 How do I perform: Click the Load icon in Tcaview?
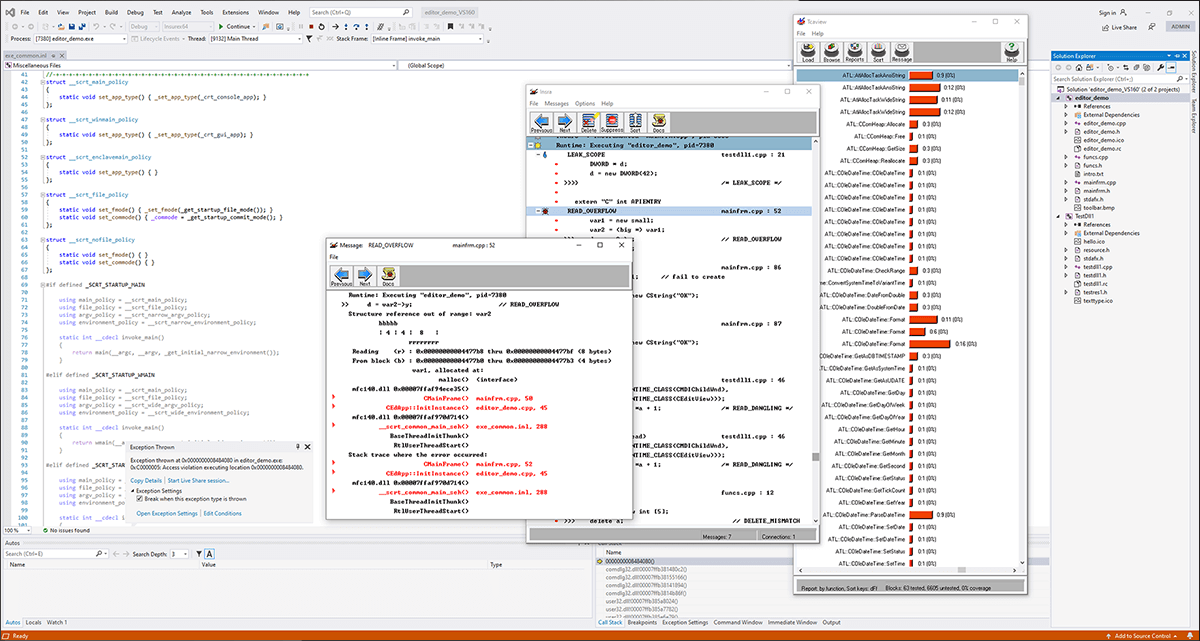click(x=808, y=51)
